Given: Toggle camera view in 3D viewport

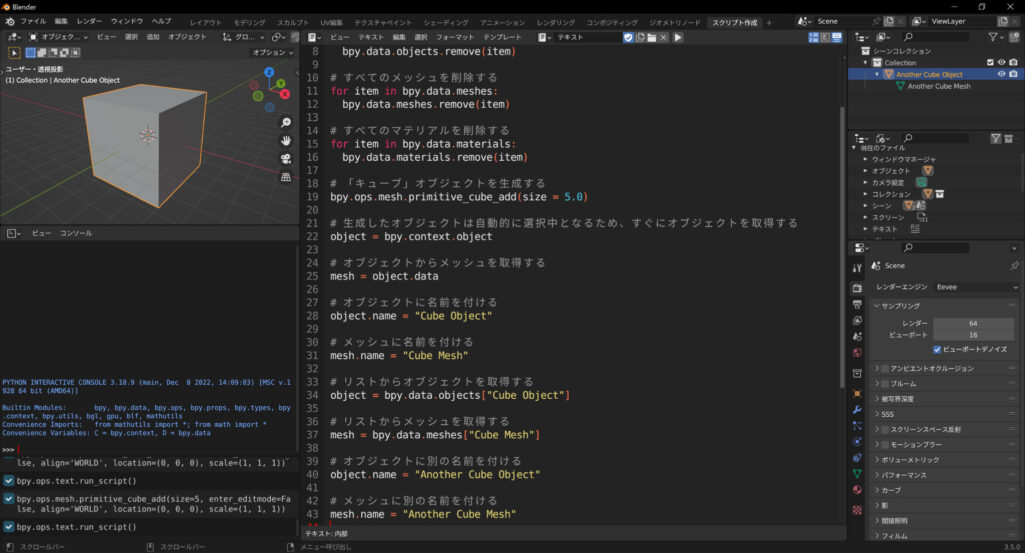Looking at the screenshot, I should pyautogui.click(x=286, y=159).
